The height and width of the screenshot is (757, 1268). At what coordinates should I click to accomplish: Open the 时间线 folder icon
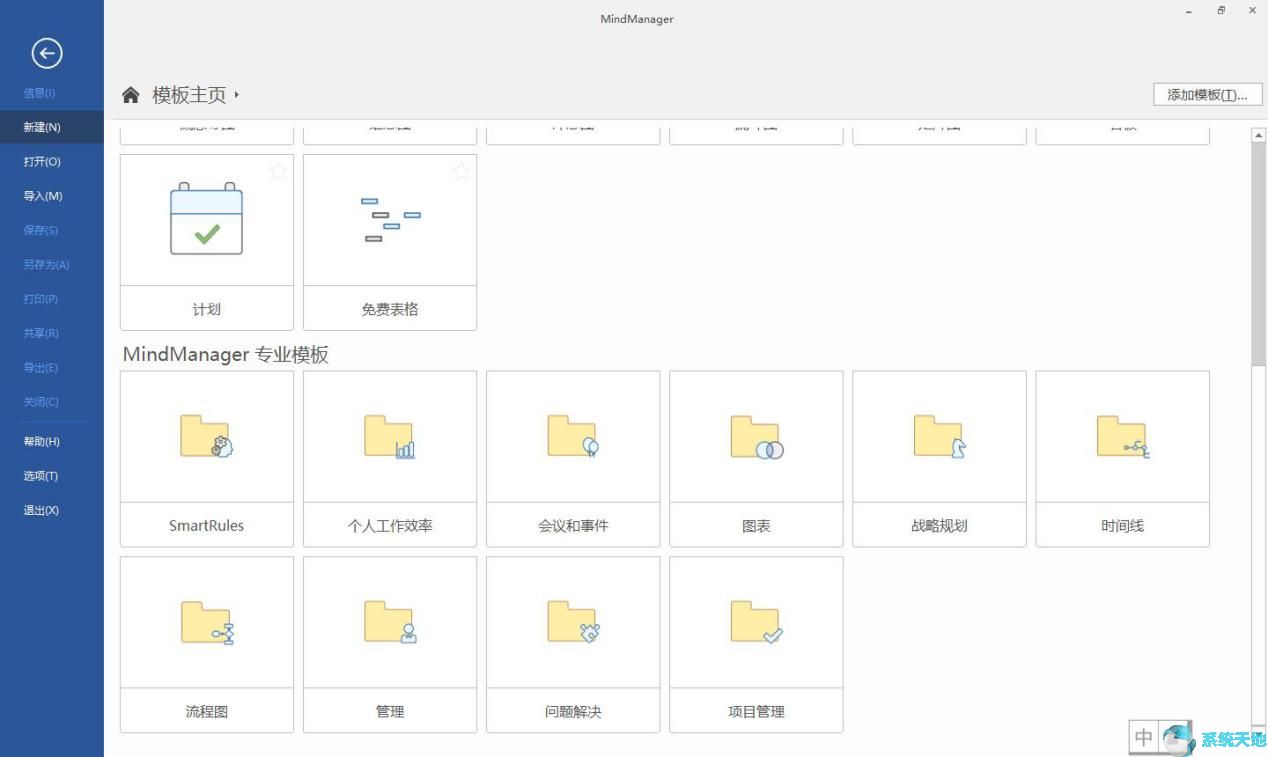tap(1122, 436)
